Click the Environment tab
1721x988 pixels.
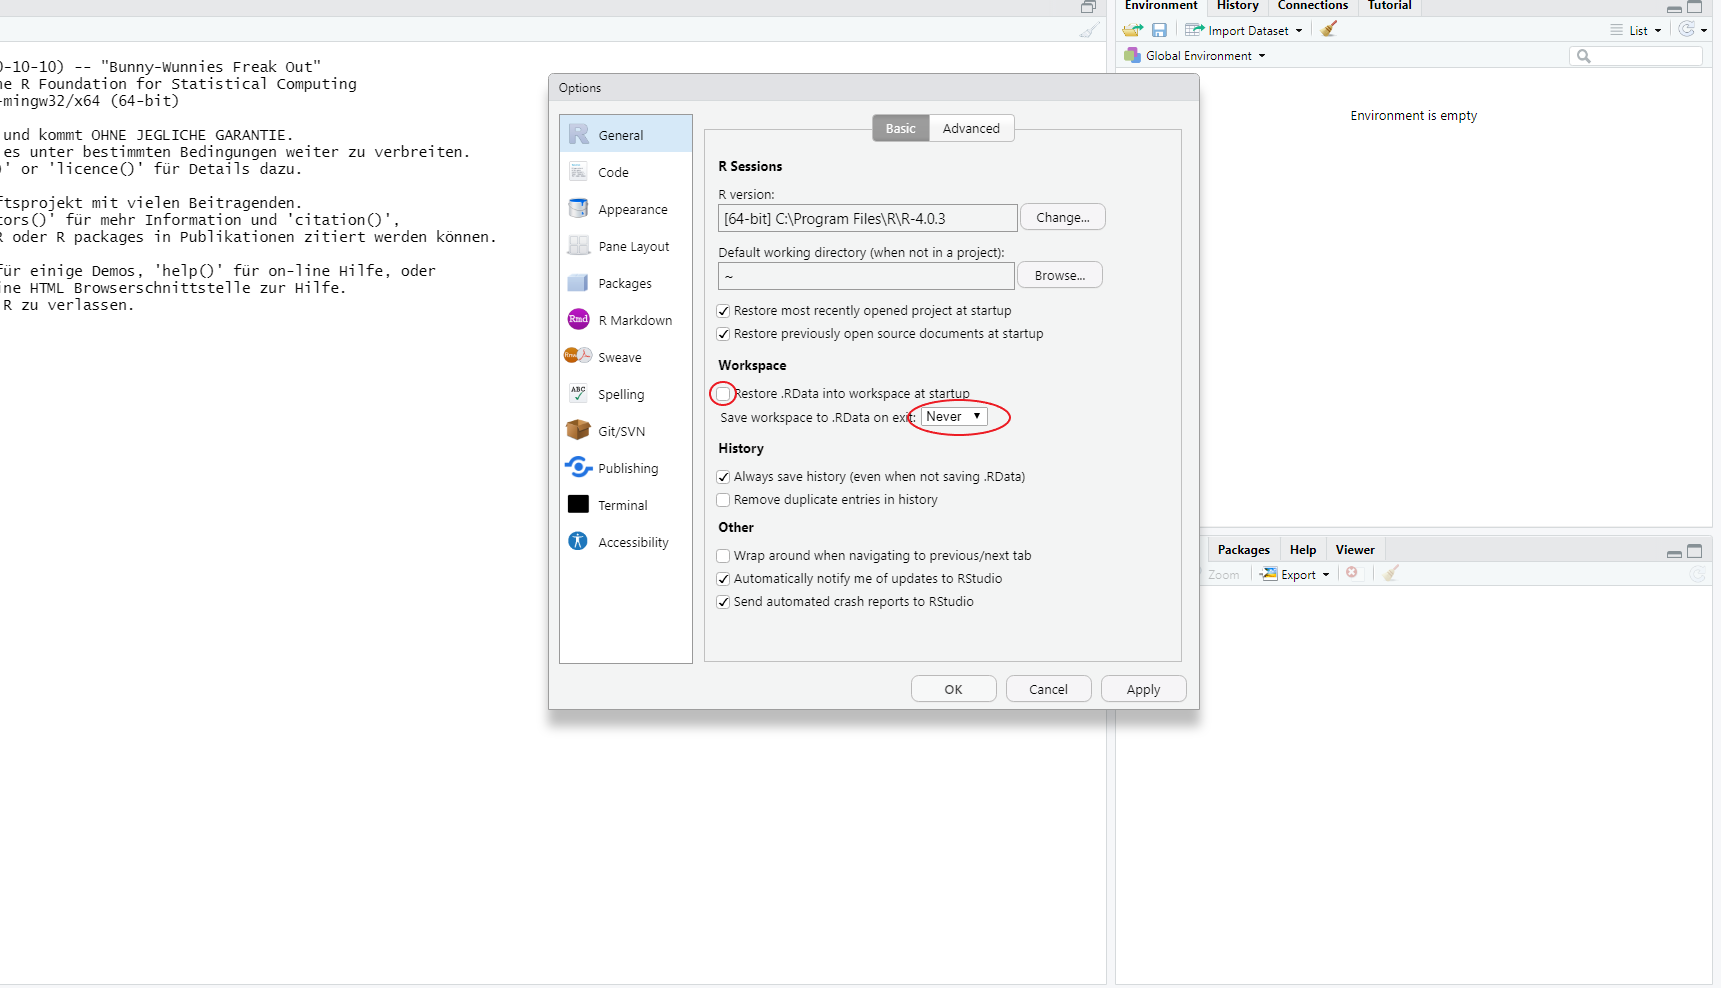coord(1160,6)
